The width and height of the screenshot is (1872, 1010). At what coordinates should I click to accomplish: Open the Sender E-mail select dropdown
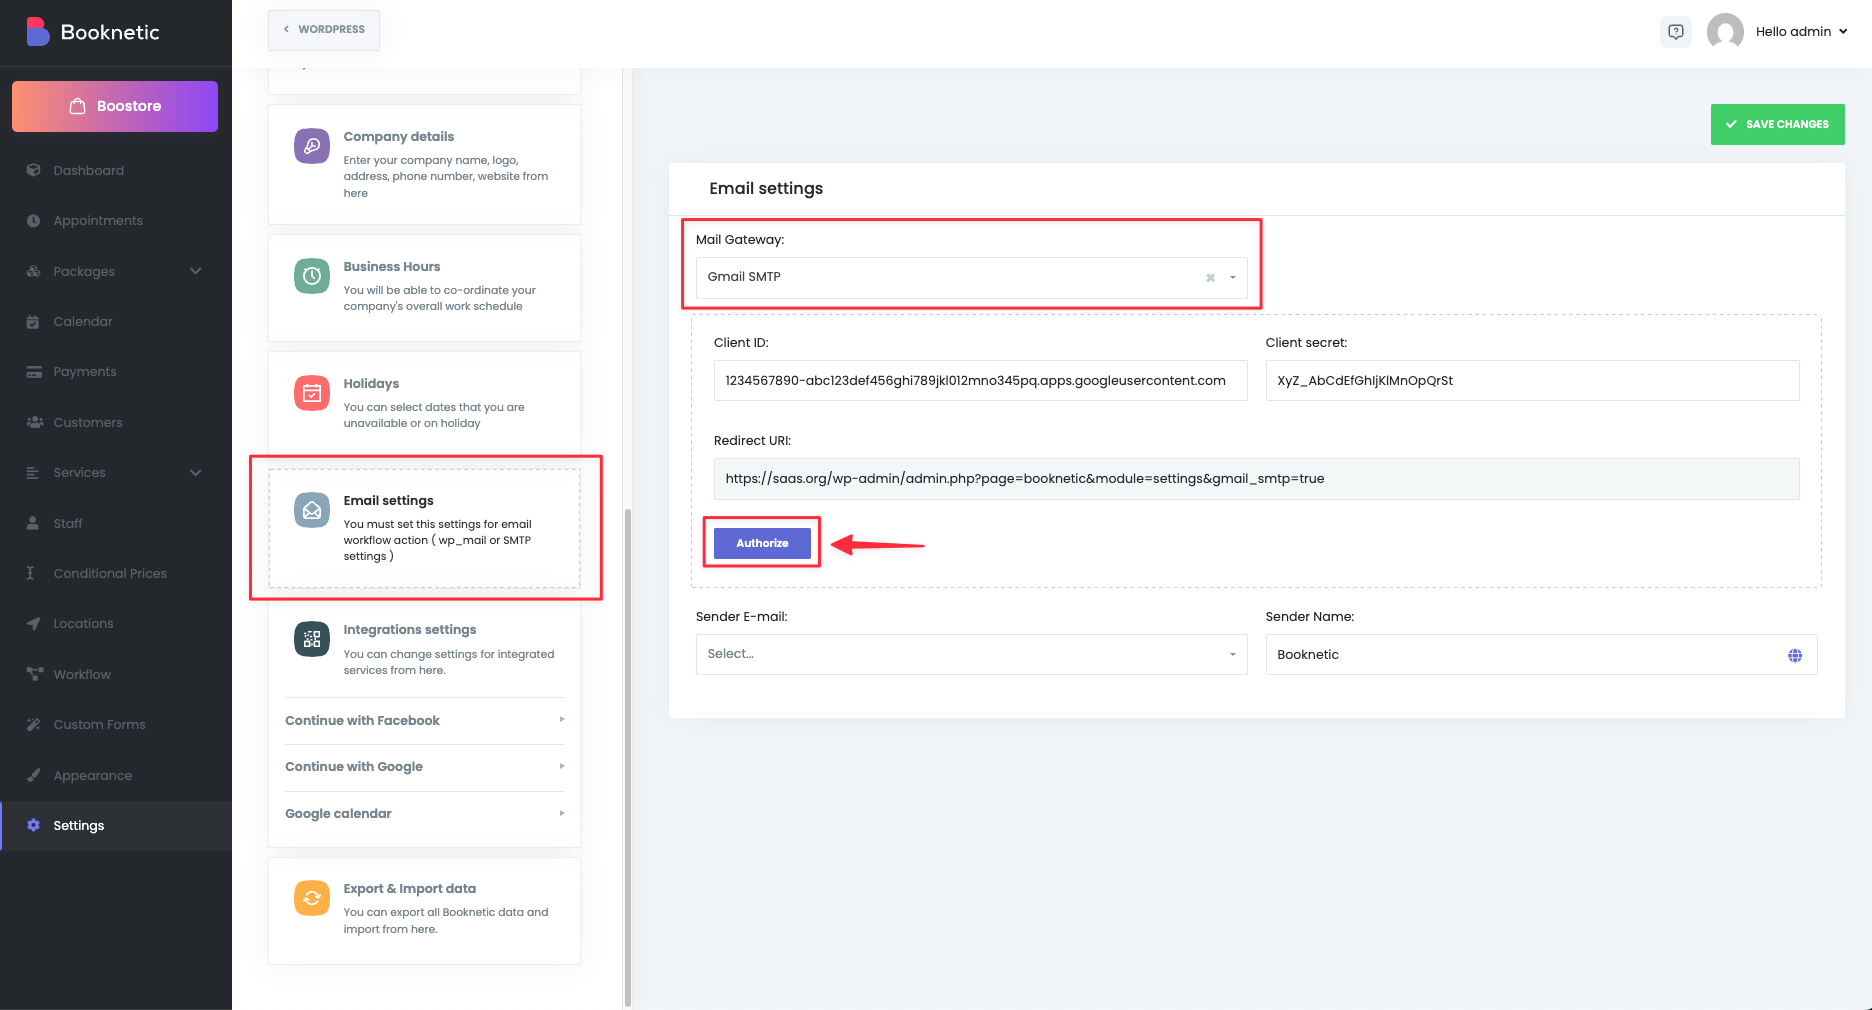point(970,654)
